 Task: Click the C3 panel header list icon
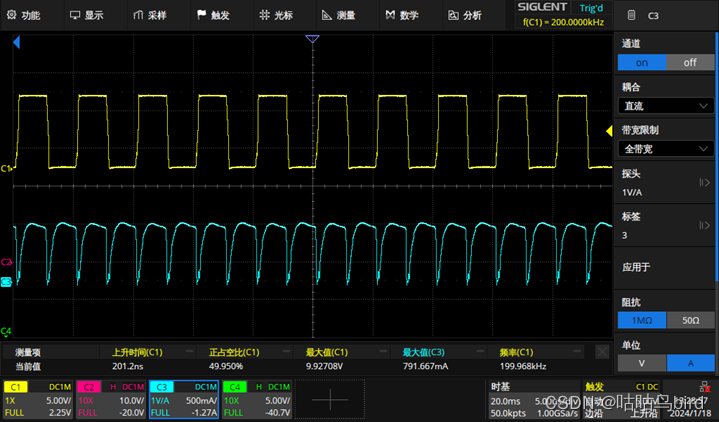[x=631, y=15]
